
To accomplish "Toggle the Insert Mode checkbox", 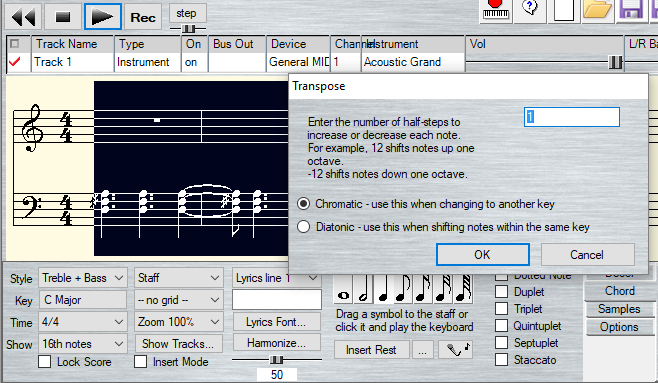I will [x=140, y=362].
